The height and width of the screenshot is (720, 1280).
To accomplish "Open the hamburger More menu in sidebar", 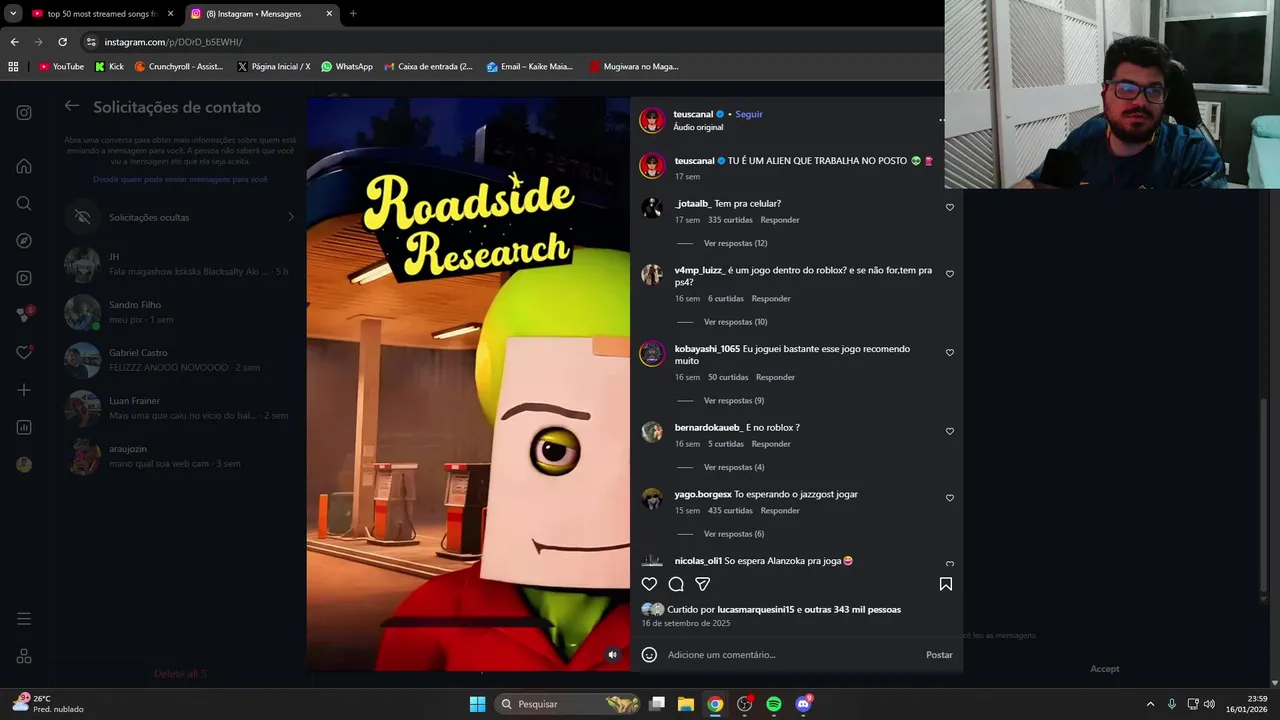I will [x=24, y=619].
